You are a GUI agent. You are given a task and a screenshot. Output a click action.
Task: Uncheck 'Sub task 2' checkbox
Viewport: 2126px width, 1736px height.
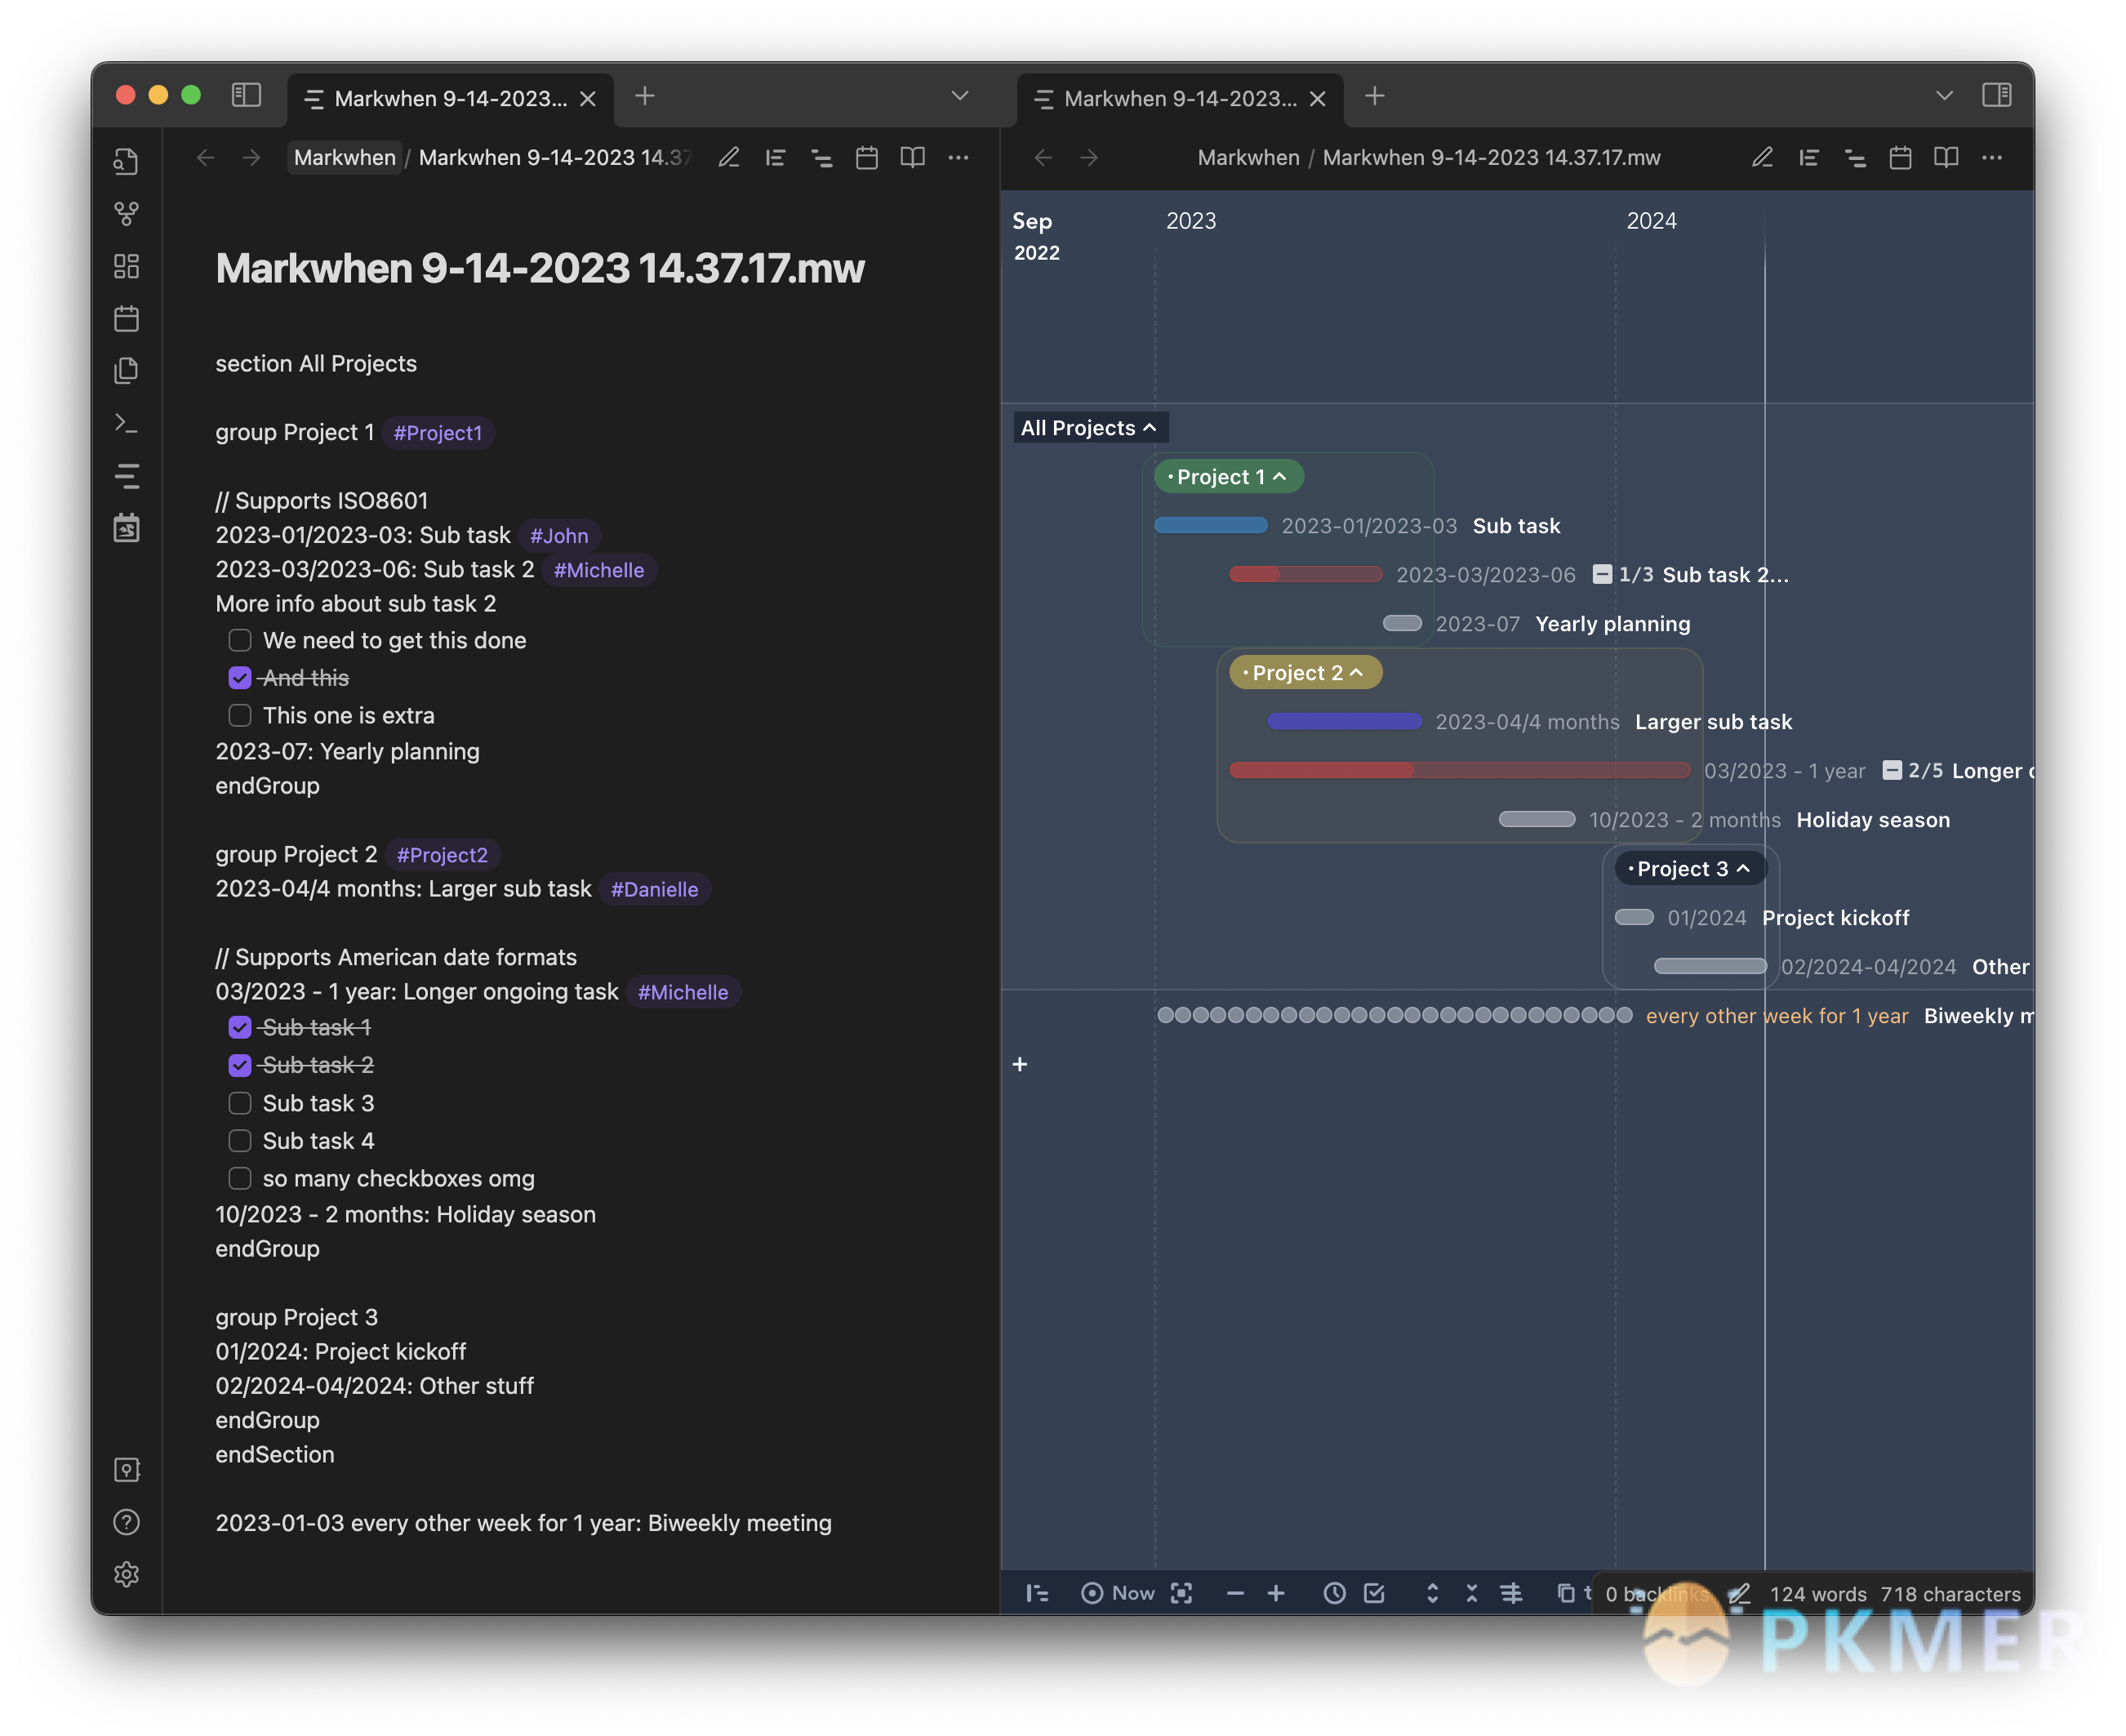(239, 1065)
